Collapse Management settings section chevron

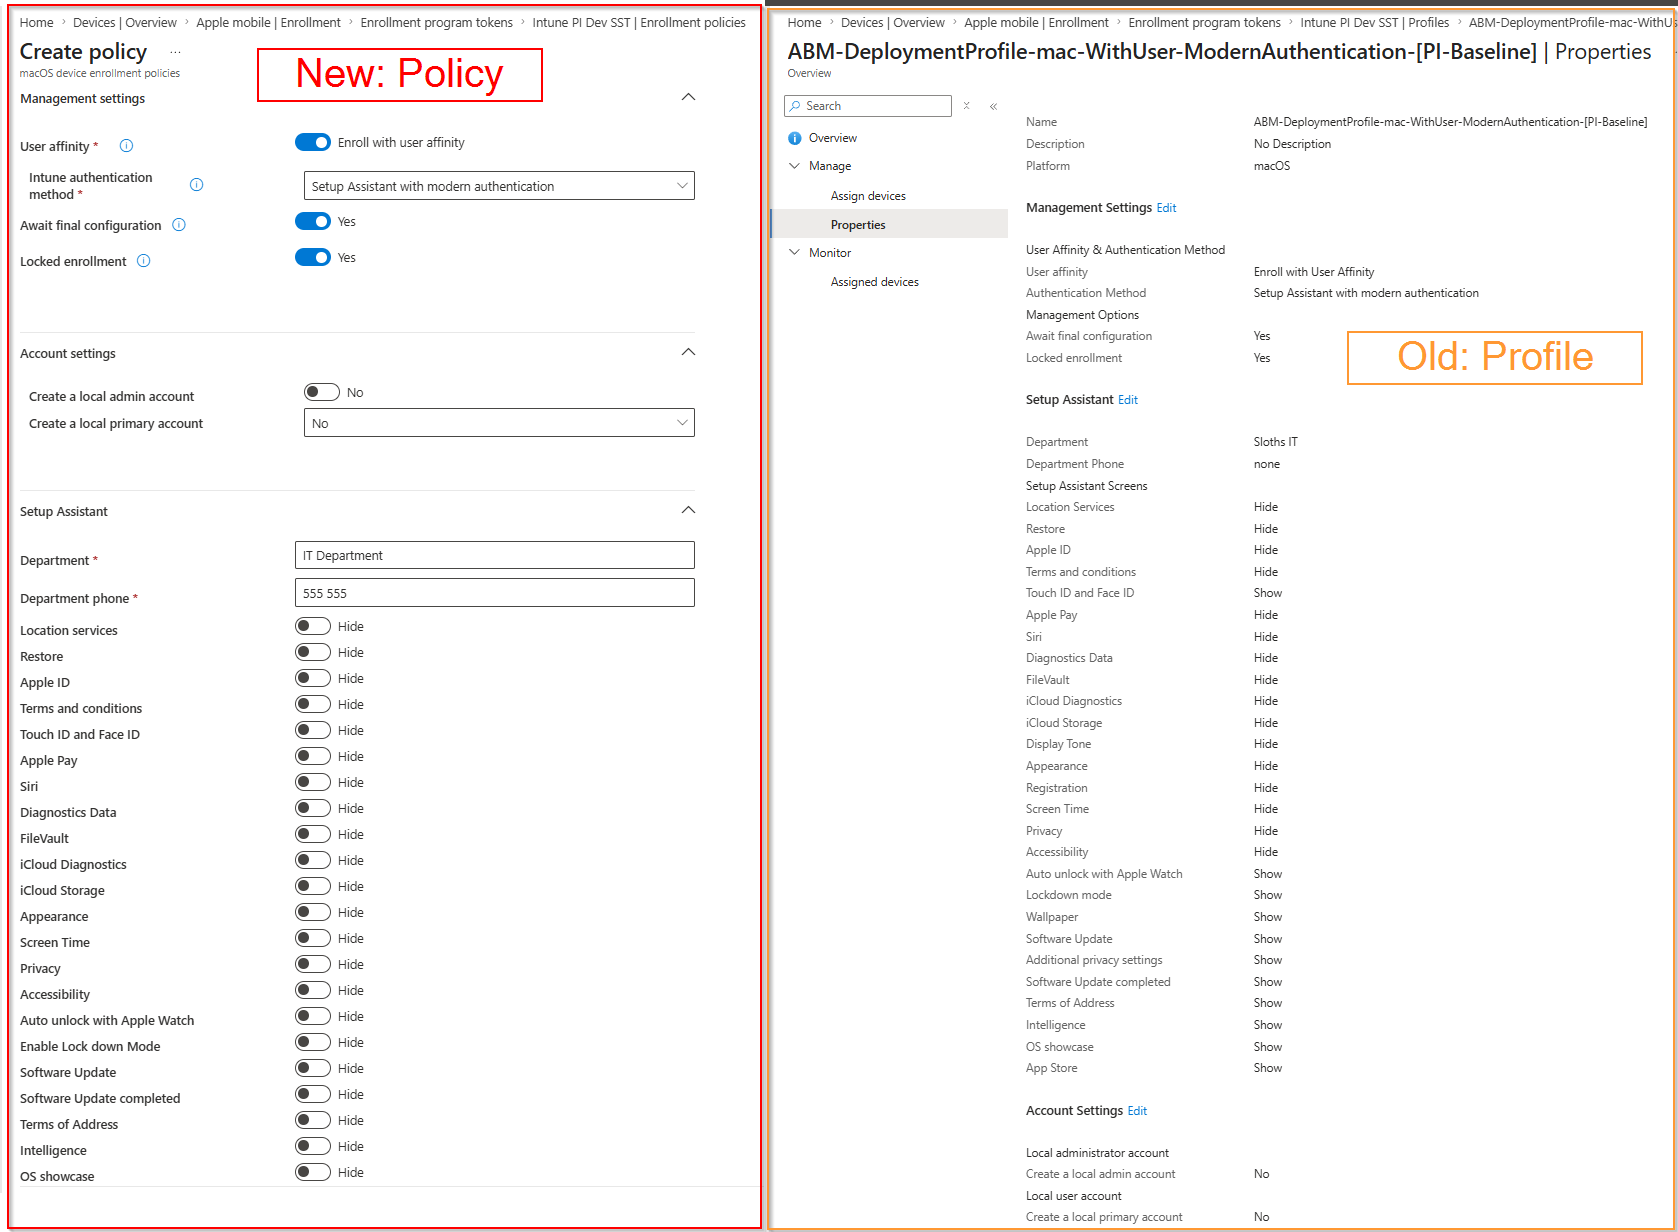pos(688,97)
